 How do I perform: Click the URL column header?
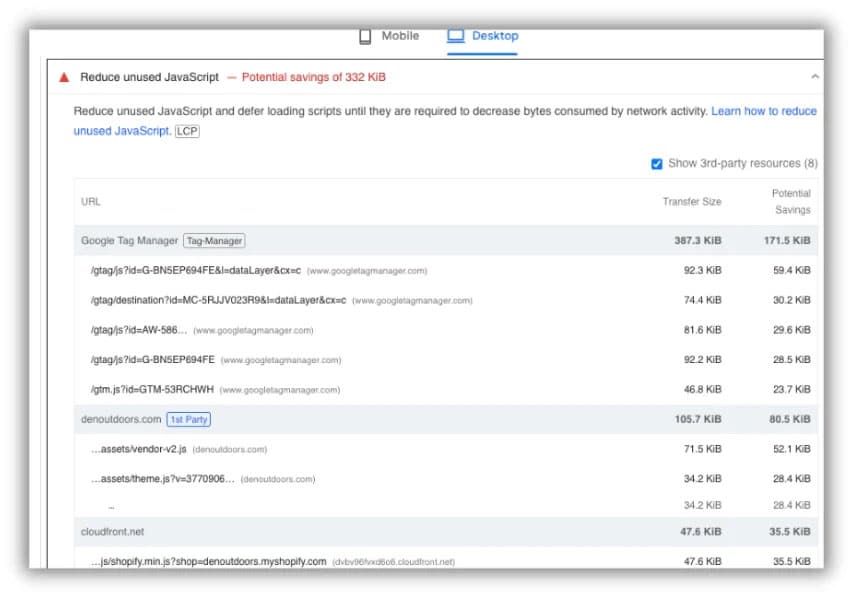click(91, 201)
